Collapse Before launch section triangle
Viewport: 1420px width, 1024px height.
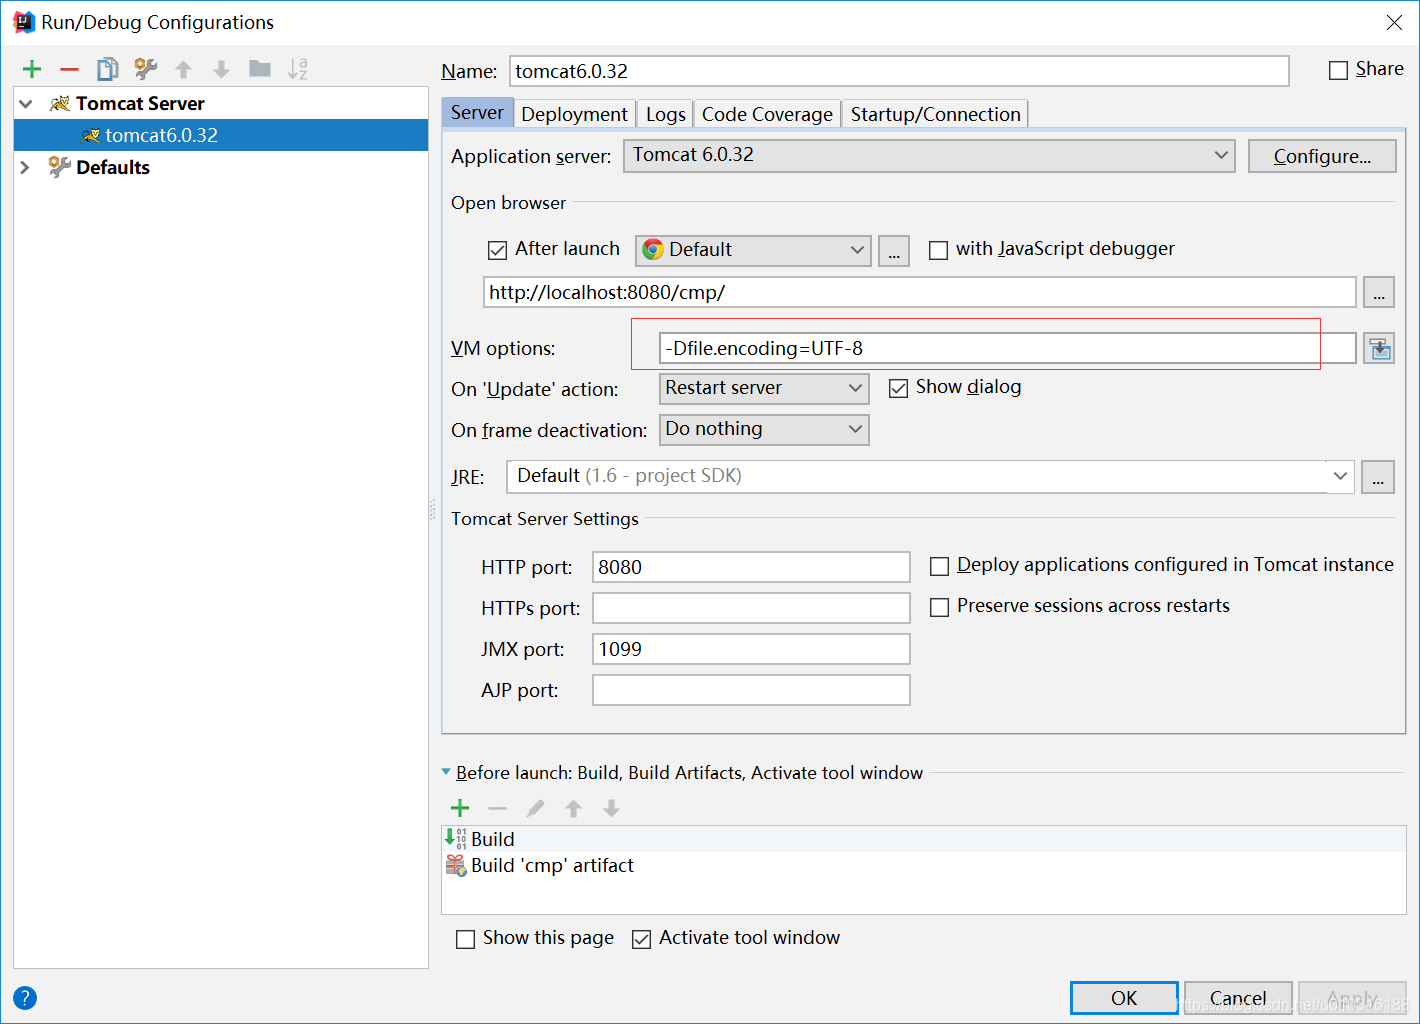coord(446,772)
